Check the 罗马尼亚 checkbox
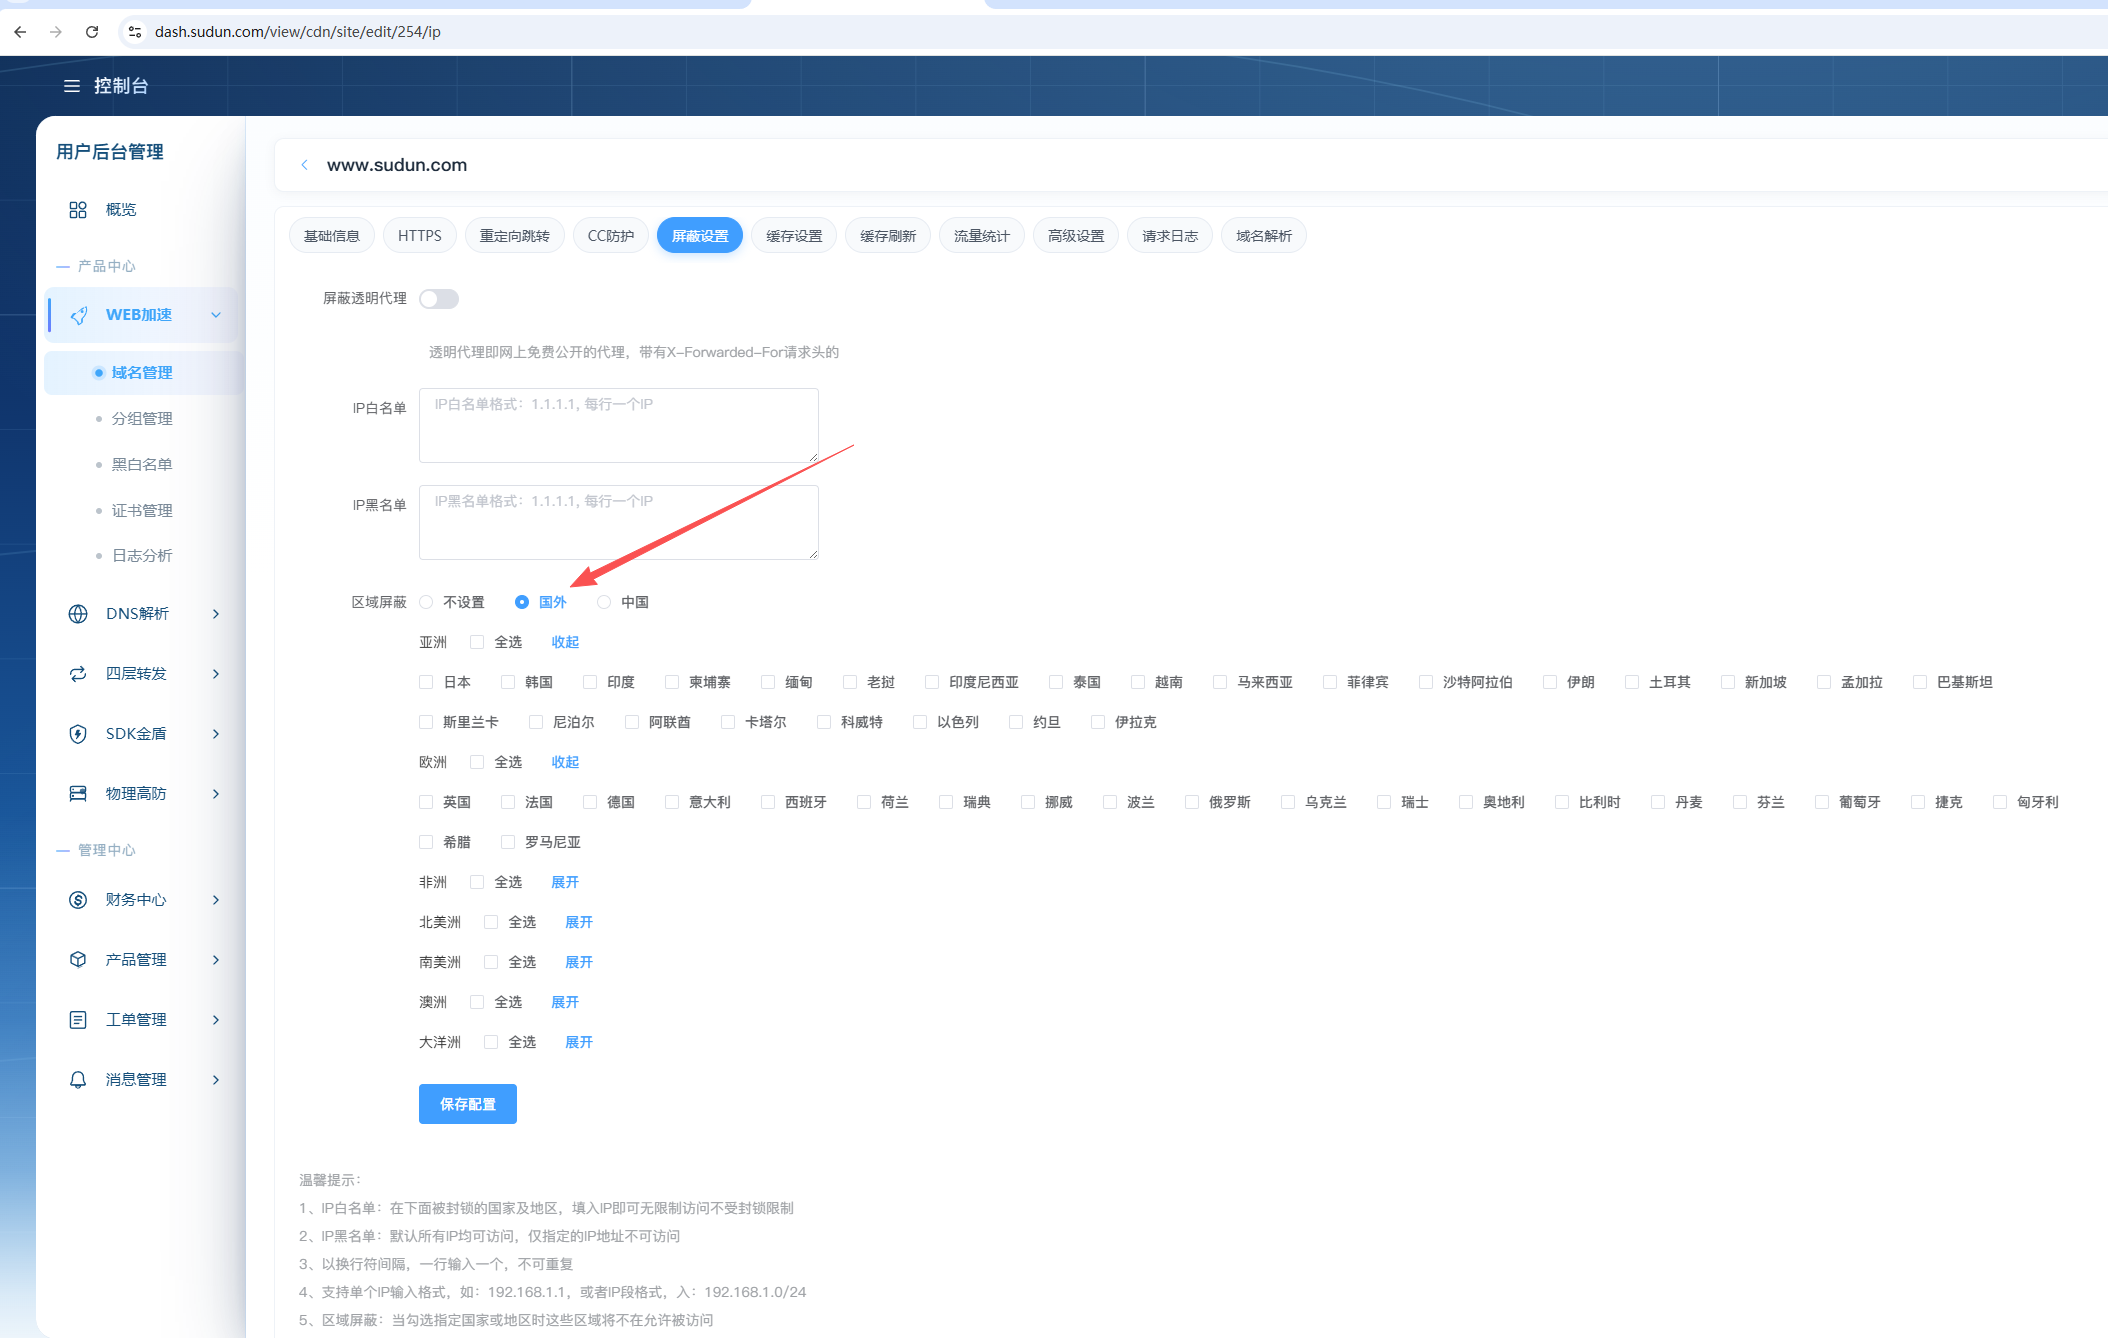This screenshot has height=1338, width=2108. 508,842
